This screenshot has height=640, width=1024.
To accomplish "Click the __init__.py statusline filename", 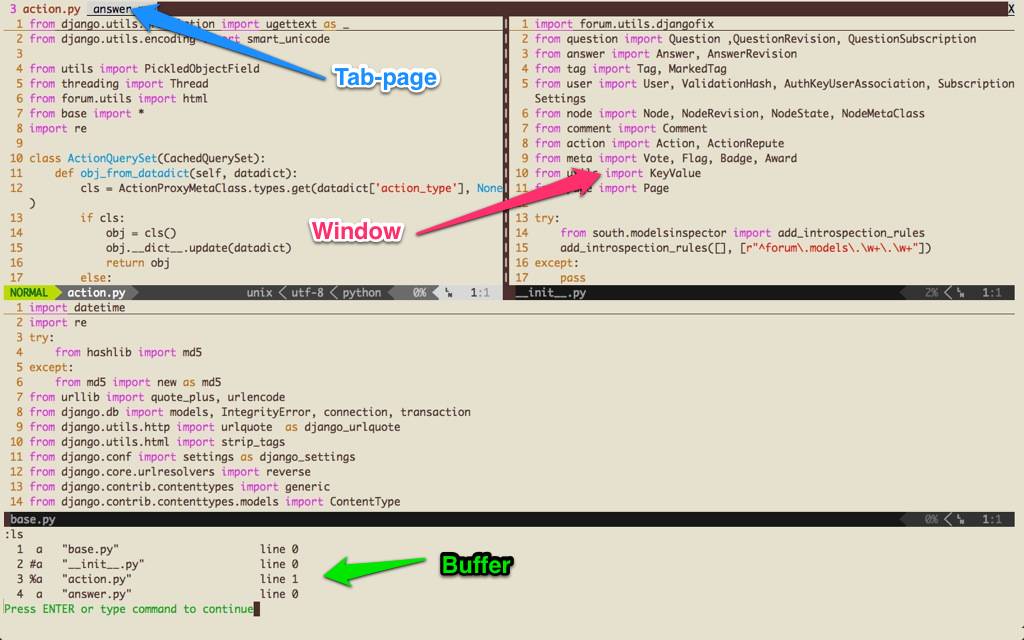I will coord(551,293).
